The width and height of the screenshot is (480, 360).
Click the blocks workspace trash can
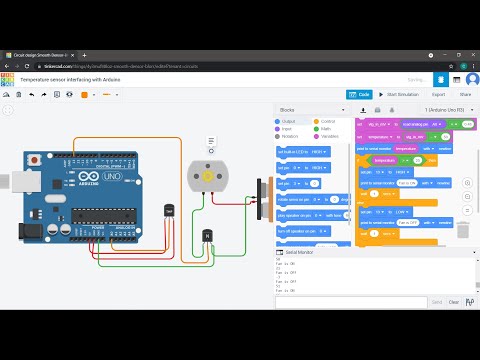click(463, 230)
